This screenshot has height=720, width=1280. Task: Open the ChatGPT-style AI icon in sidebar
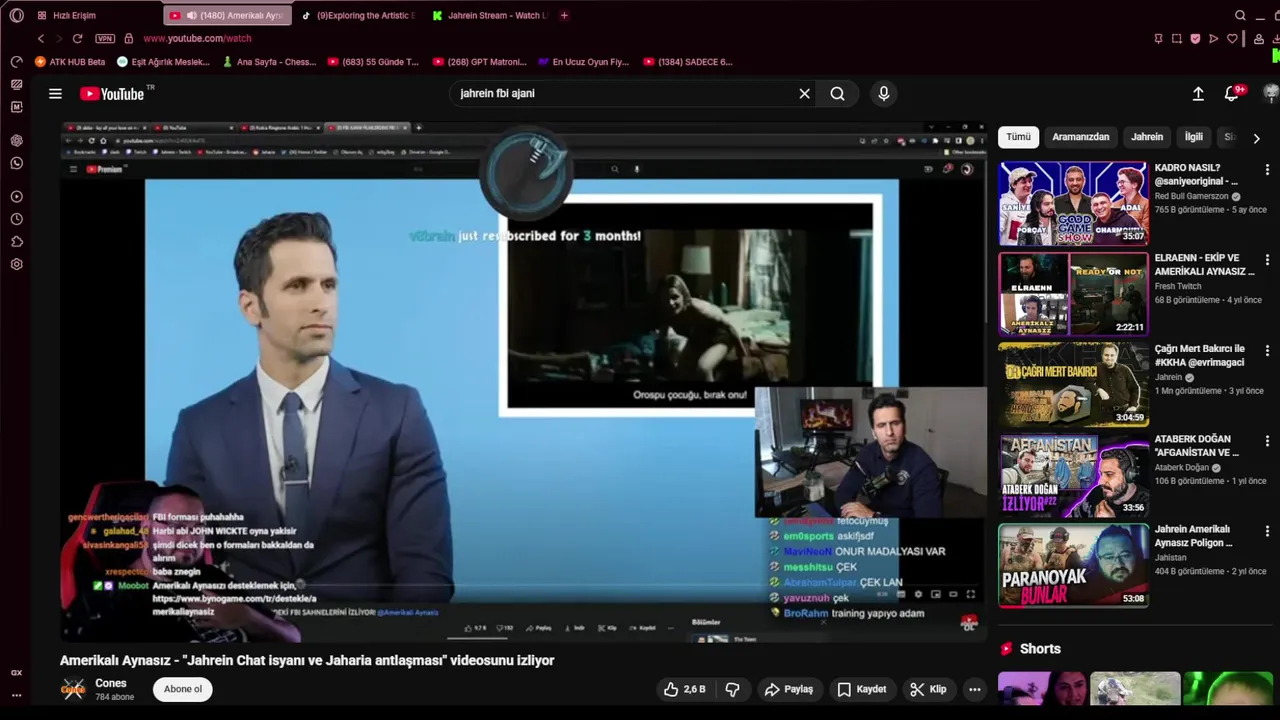point(16,140)
